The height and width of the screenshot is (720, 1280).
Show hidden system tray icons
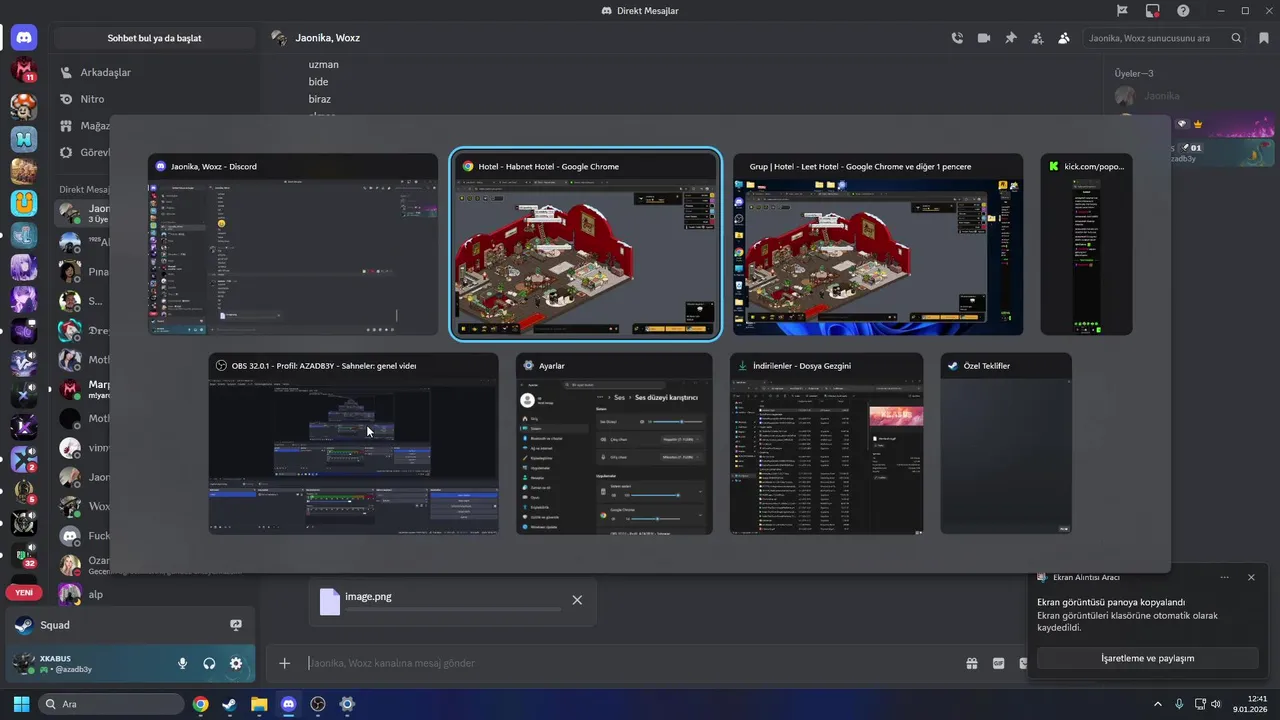[x=1159, y=704]
